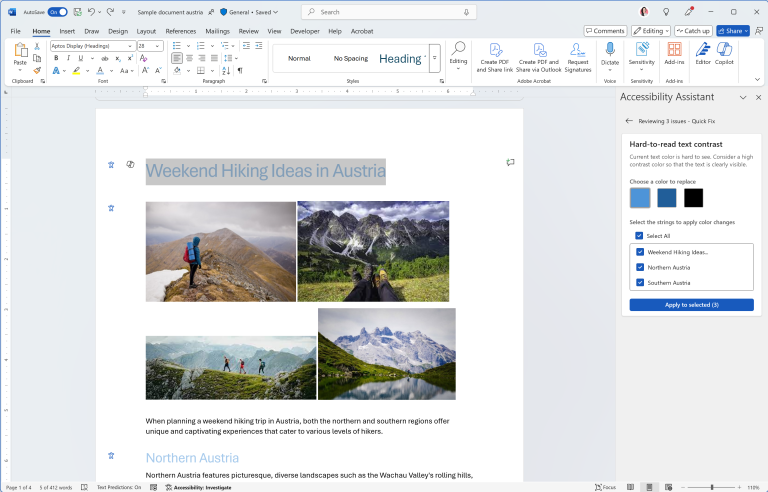Expand the Styles gallery

click(434, 58)
